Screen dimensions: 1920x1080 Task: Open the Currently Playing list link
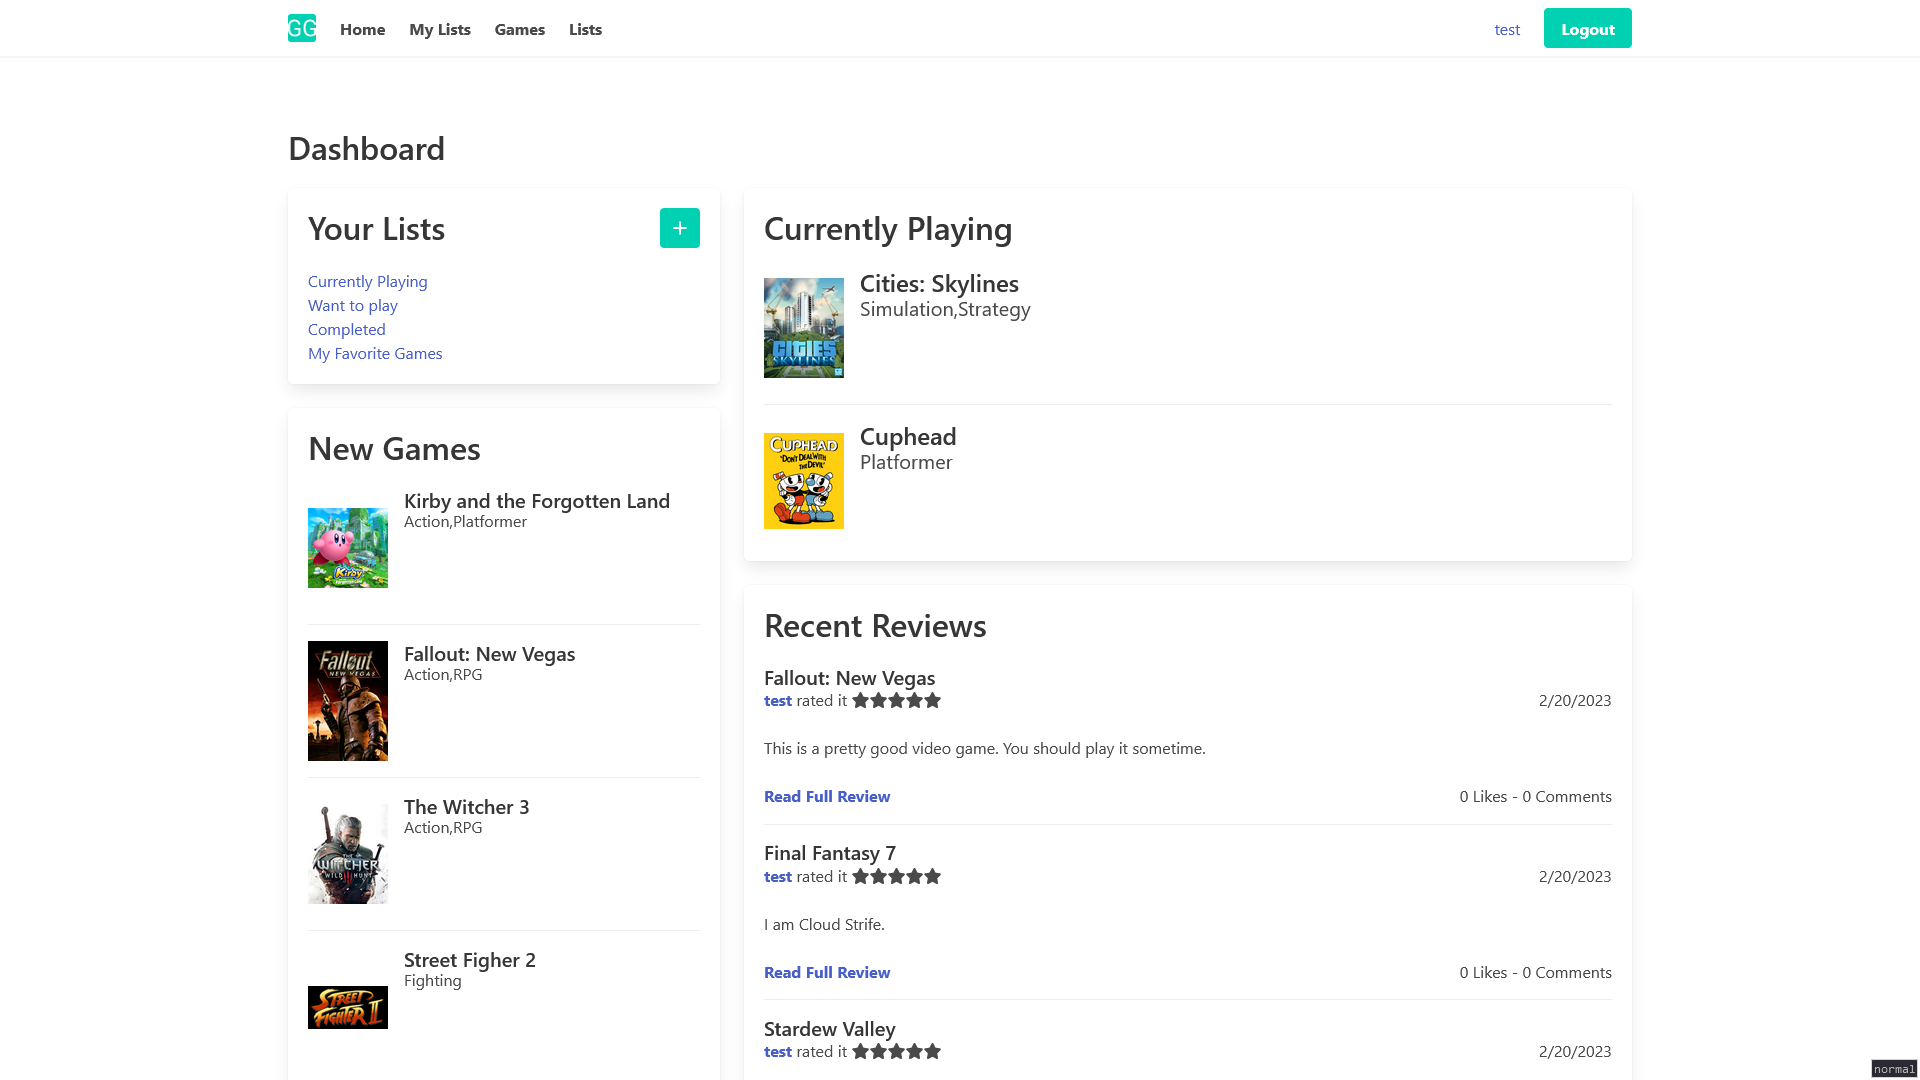click(368, 281)
